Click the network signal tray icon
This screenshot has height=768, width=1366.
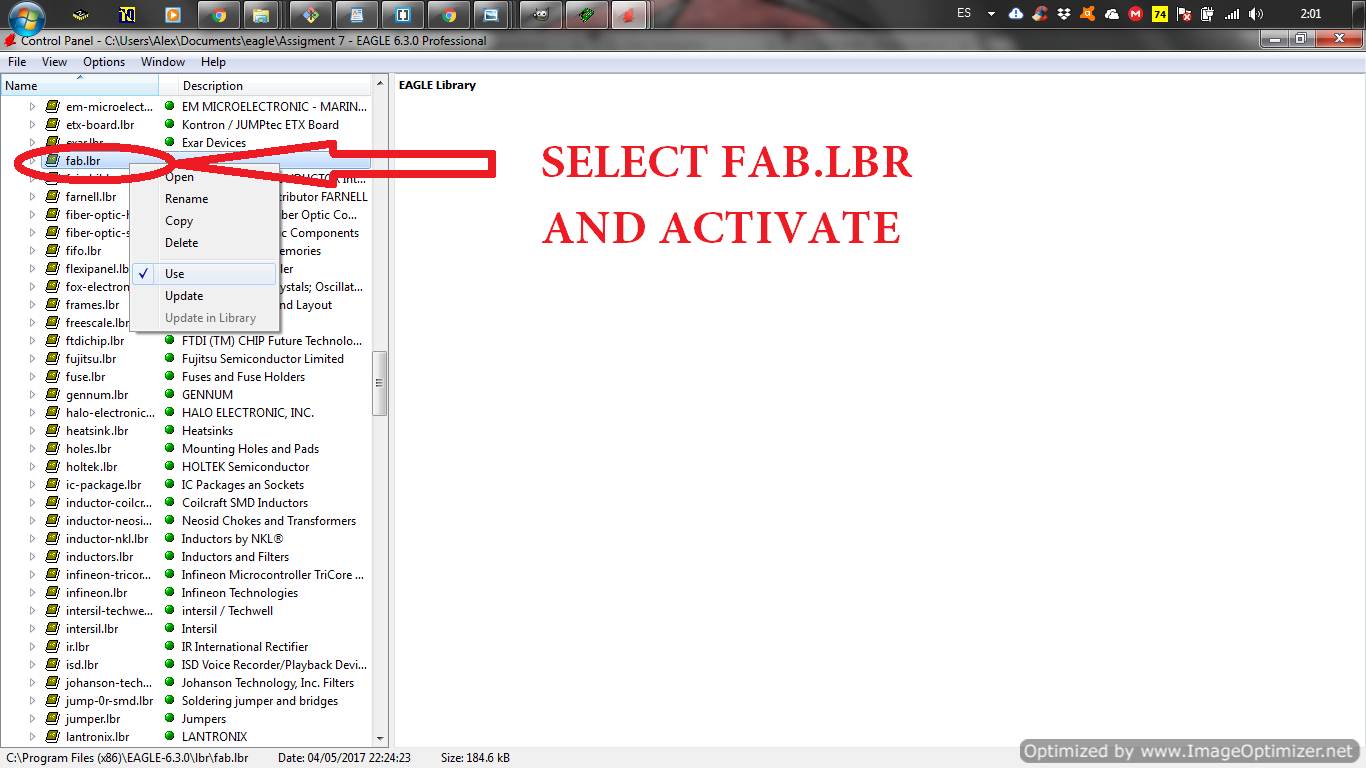click(1232, 14)
